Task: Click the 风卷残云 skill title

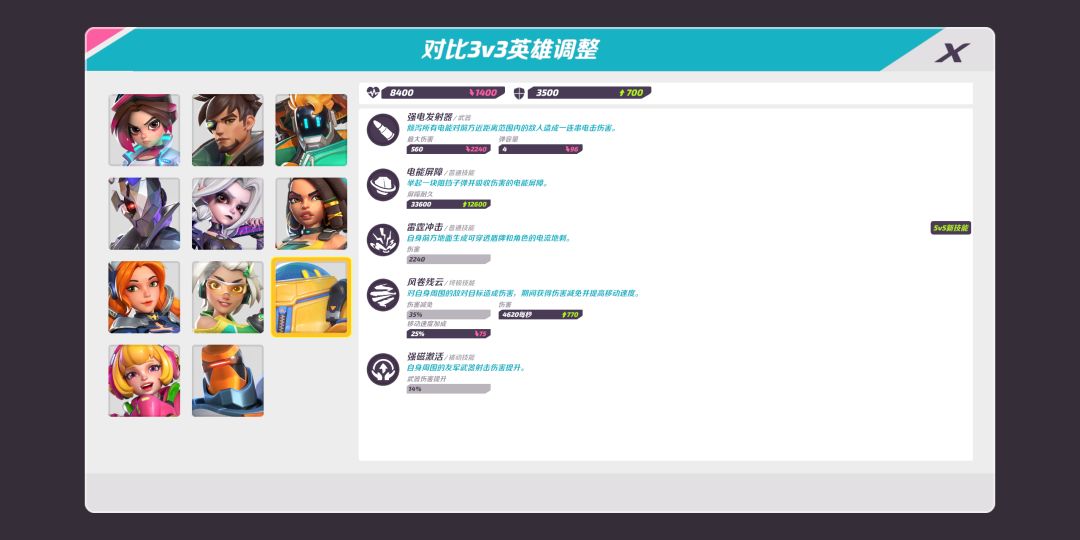Action: coord(425,282)
